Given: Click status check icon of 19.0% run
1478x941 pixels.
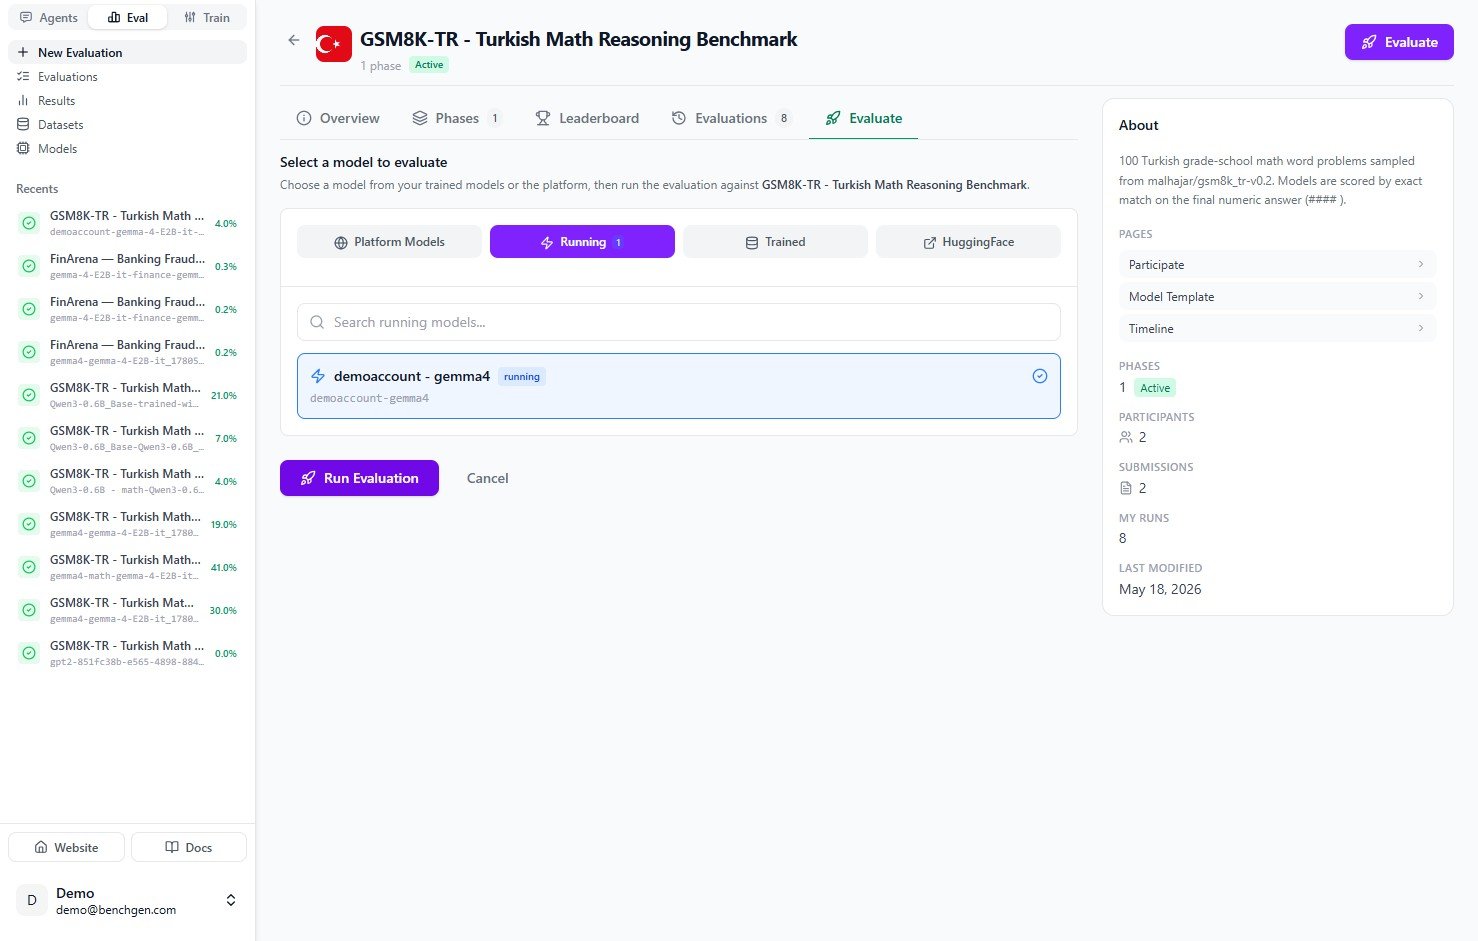Looking at the screenshot, I should 29,524.
